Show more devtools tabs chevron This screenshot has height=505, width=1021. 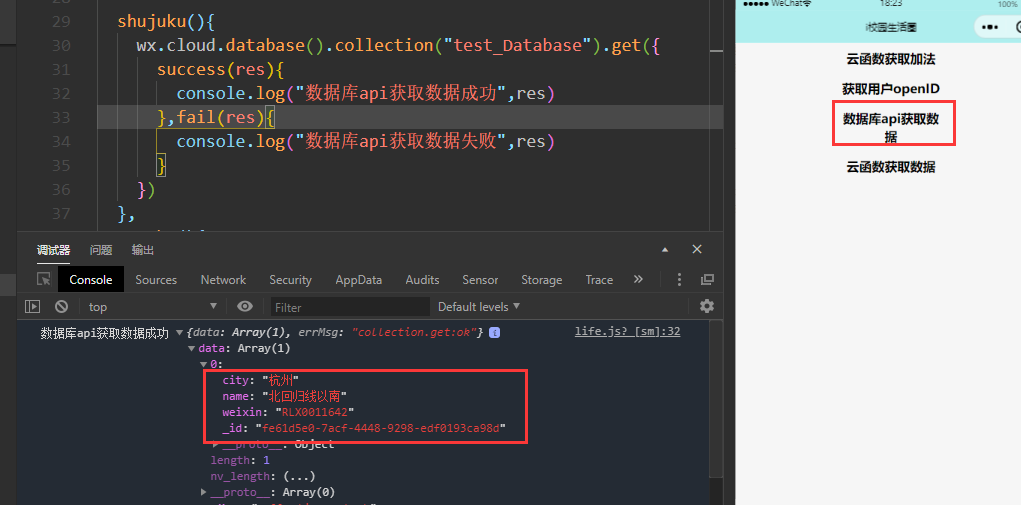click(x=638, y=279)
